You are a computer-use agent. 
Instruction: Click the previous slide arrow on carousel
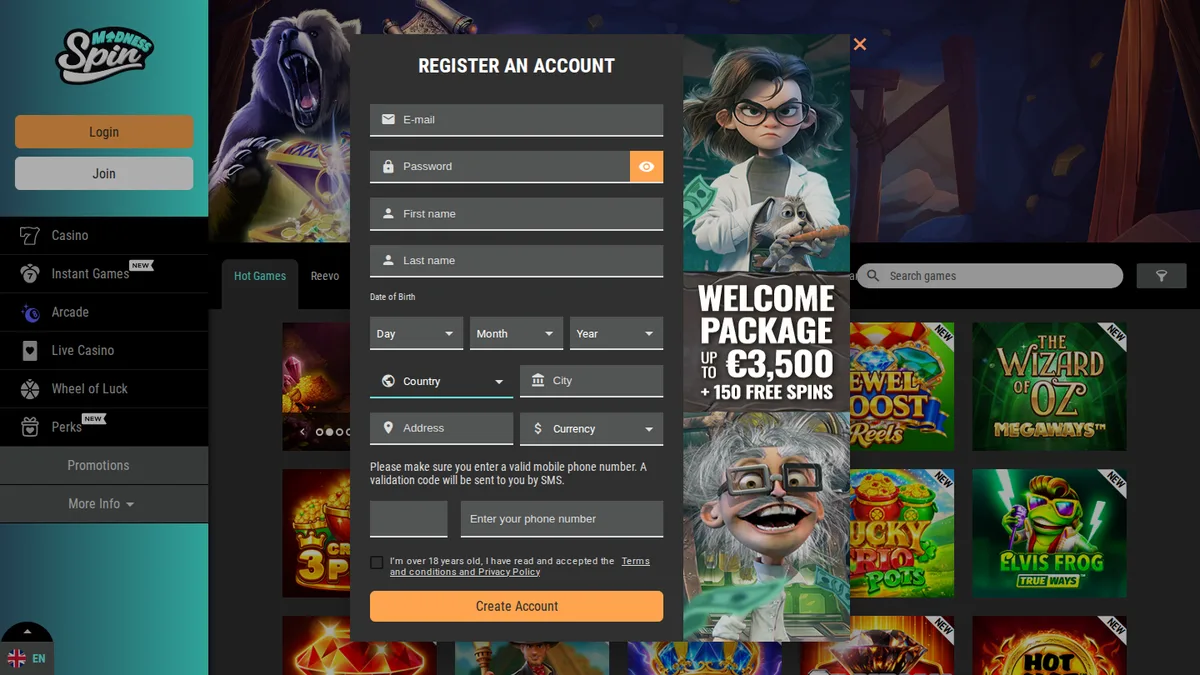[303, 432]
